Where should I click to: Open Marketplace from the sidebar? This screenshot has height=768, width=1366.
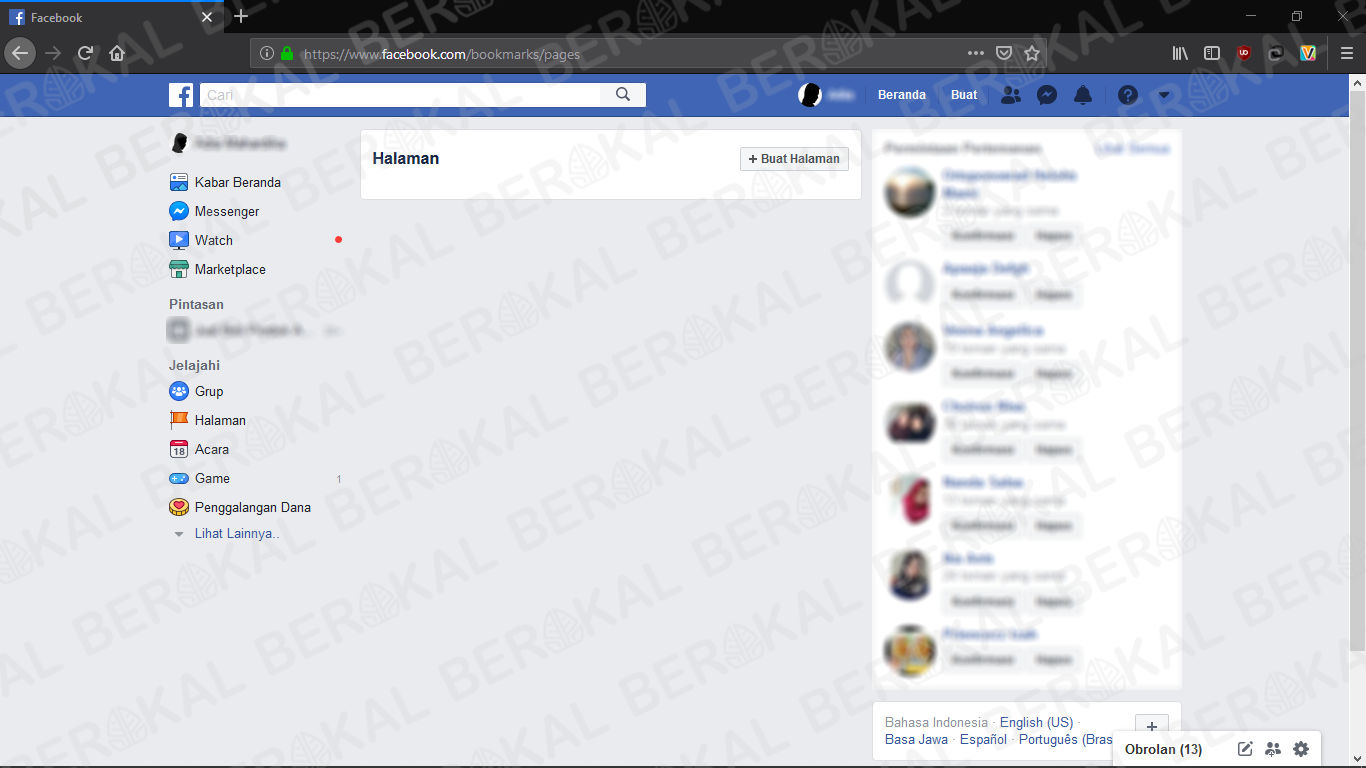pos(232,269)
